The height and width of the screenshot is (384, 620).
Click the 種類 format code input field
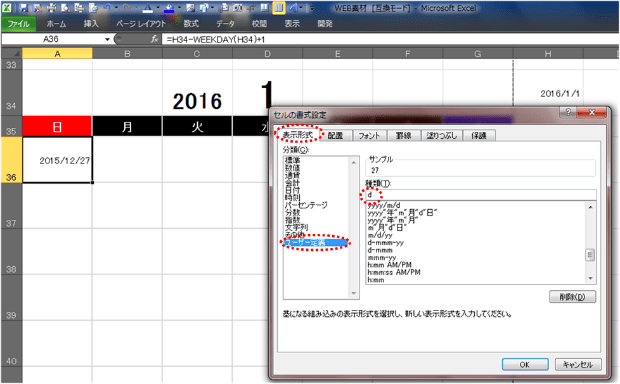click(480, 195)
